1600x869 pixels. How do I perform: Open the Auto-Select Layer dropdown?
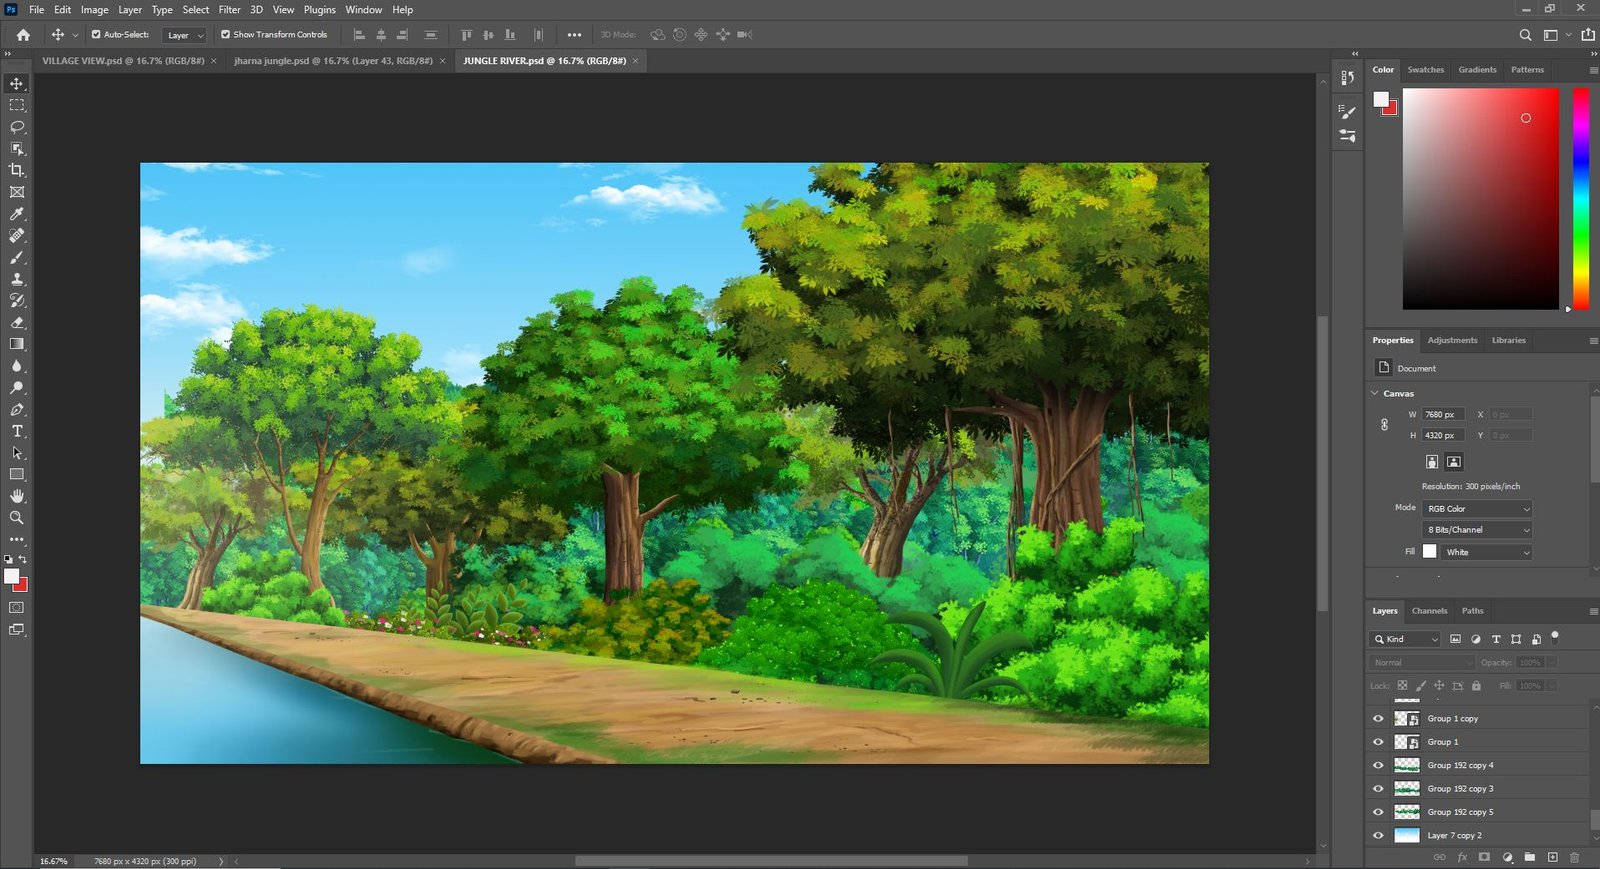point(184,35)
